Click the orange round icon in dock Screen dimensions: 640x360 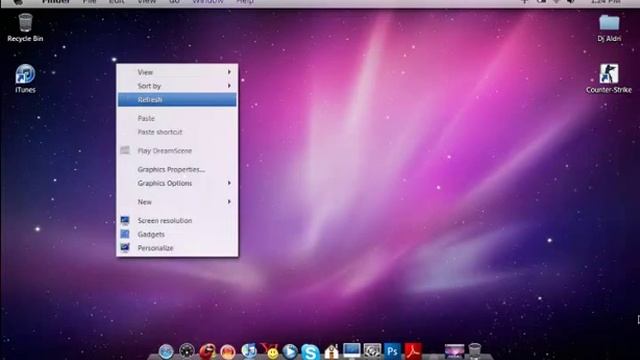click(228, 351)
